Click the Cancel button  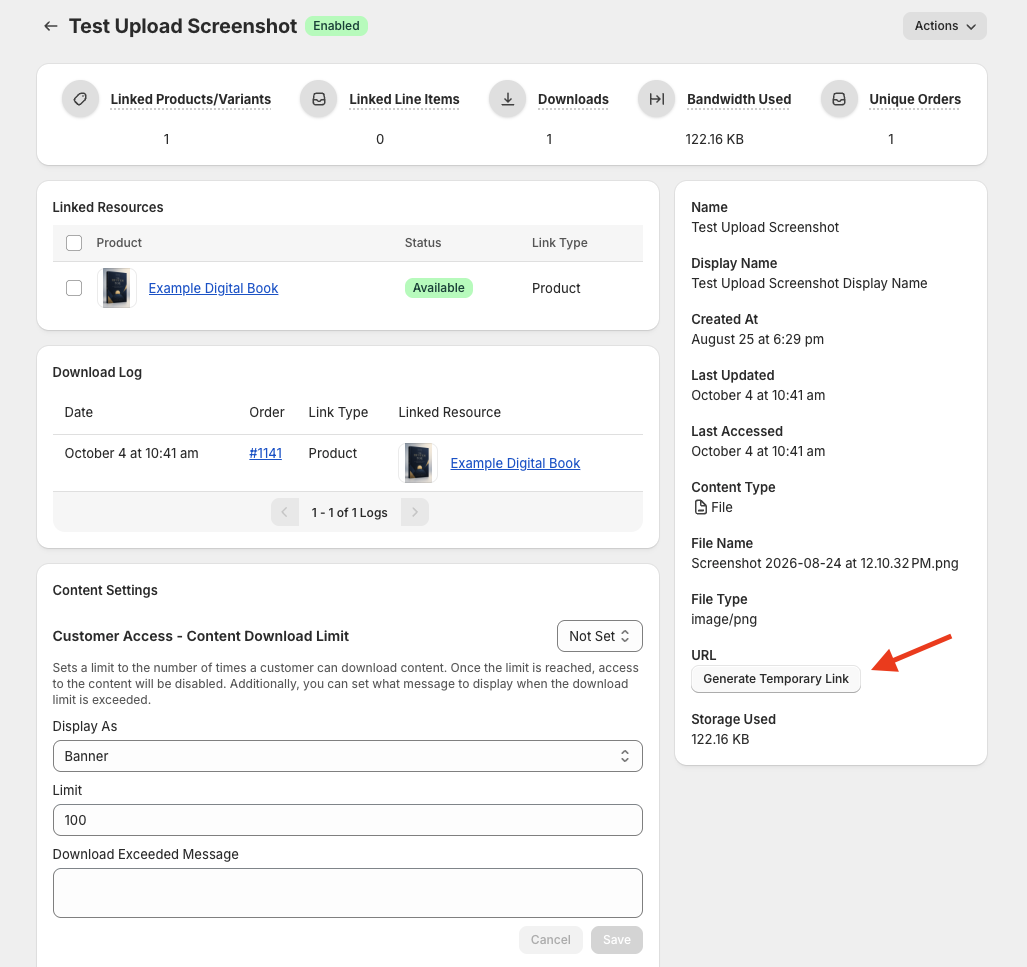coord(551,939)
